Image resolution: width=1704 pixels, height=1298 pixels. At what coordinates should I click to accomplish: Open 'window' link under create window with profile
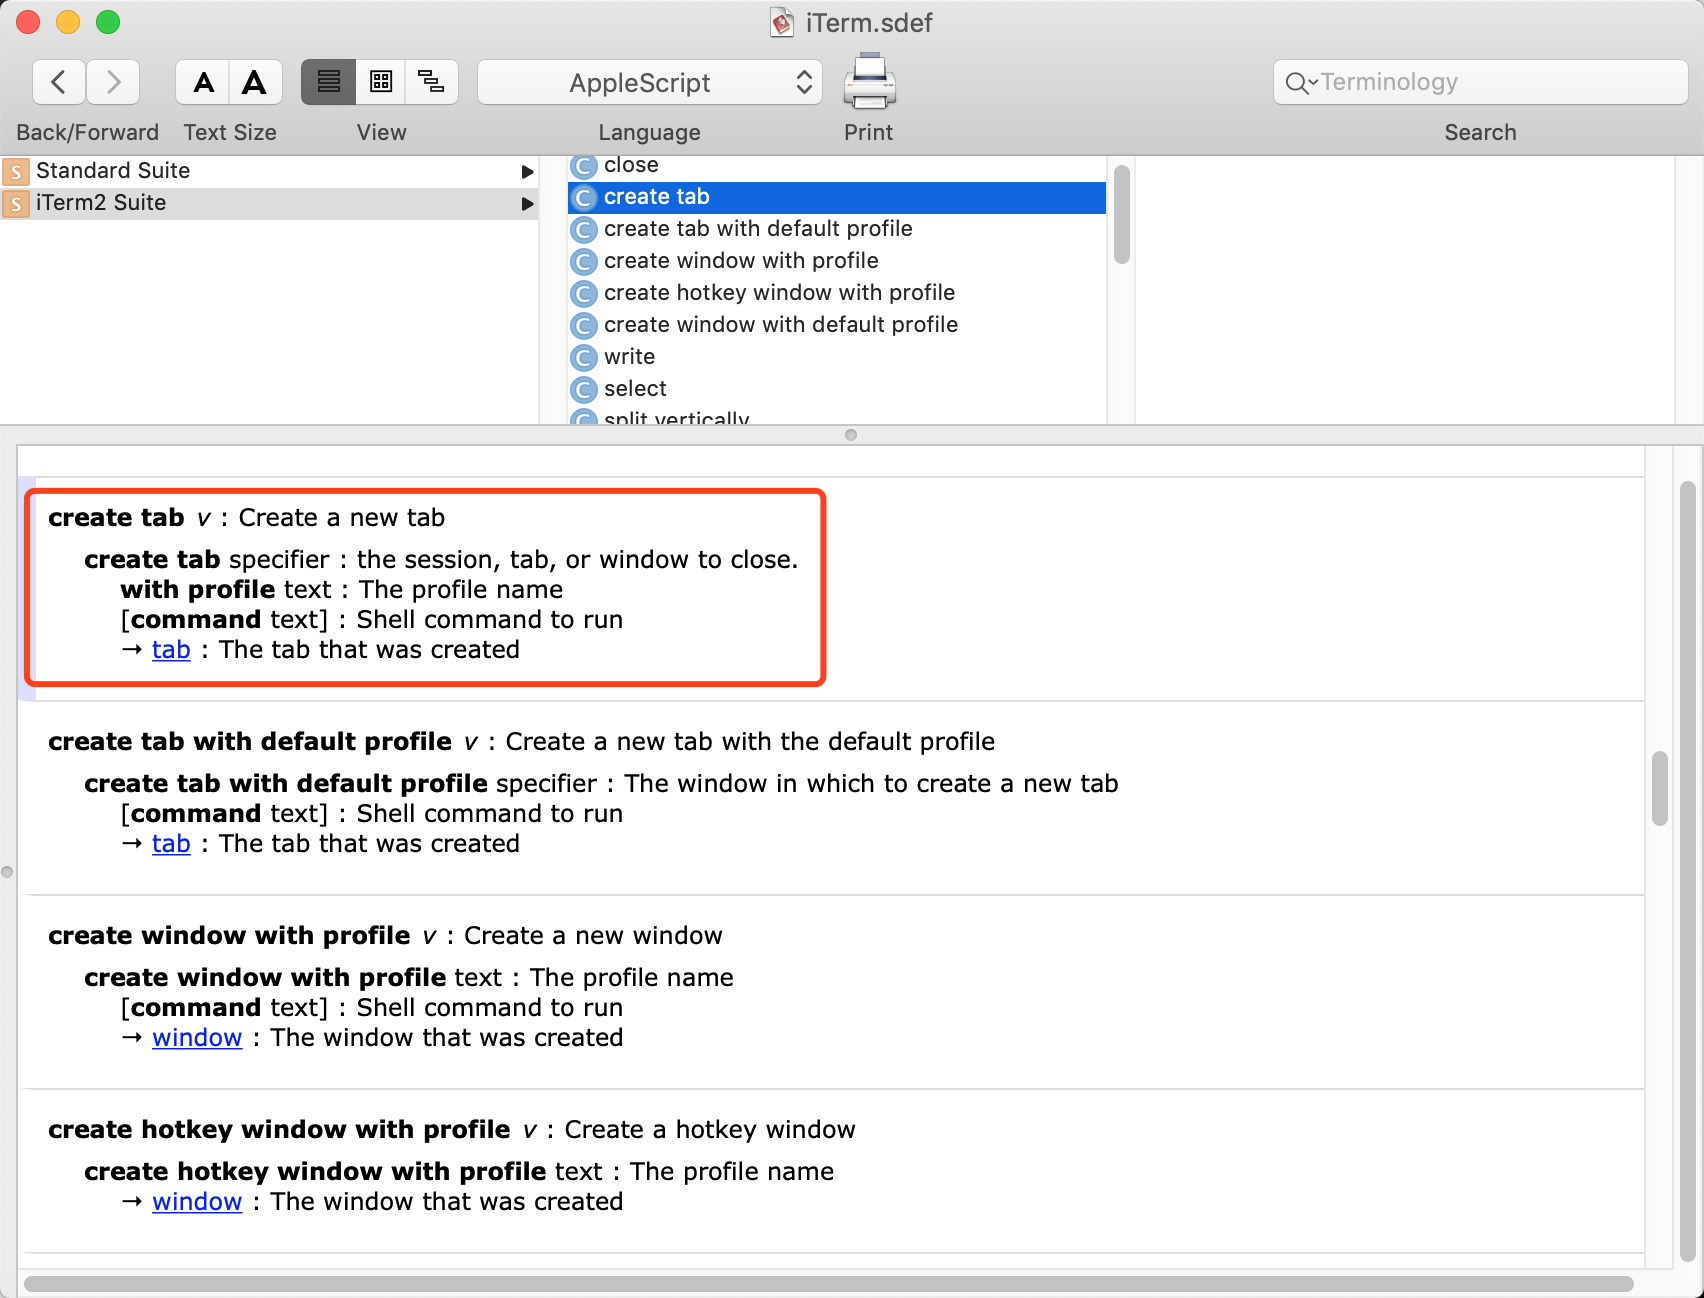[x=197, y=1038]
